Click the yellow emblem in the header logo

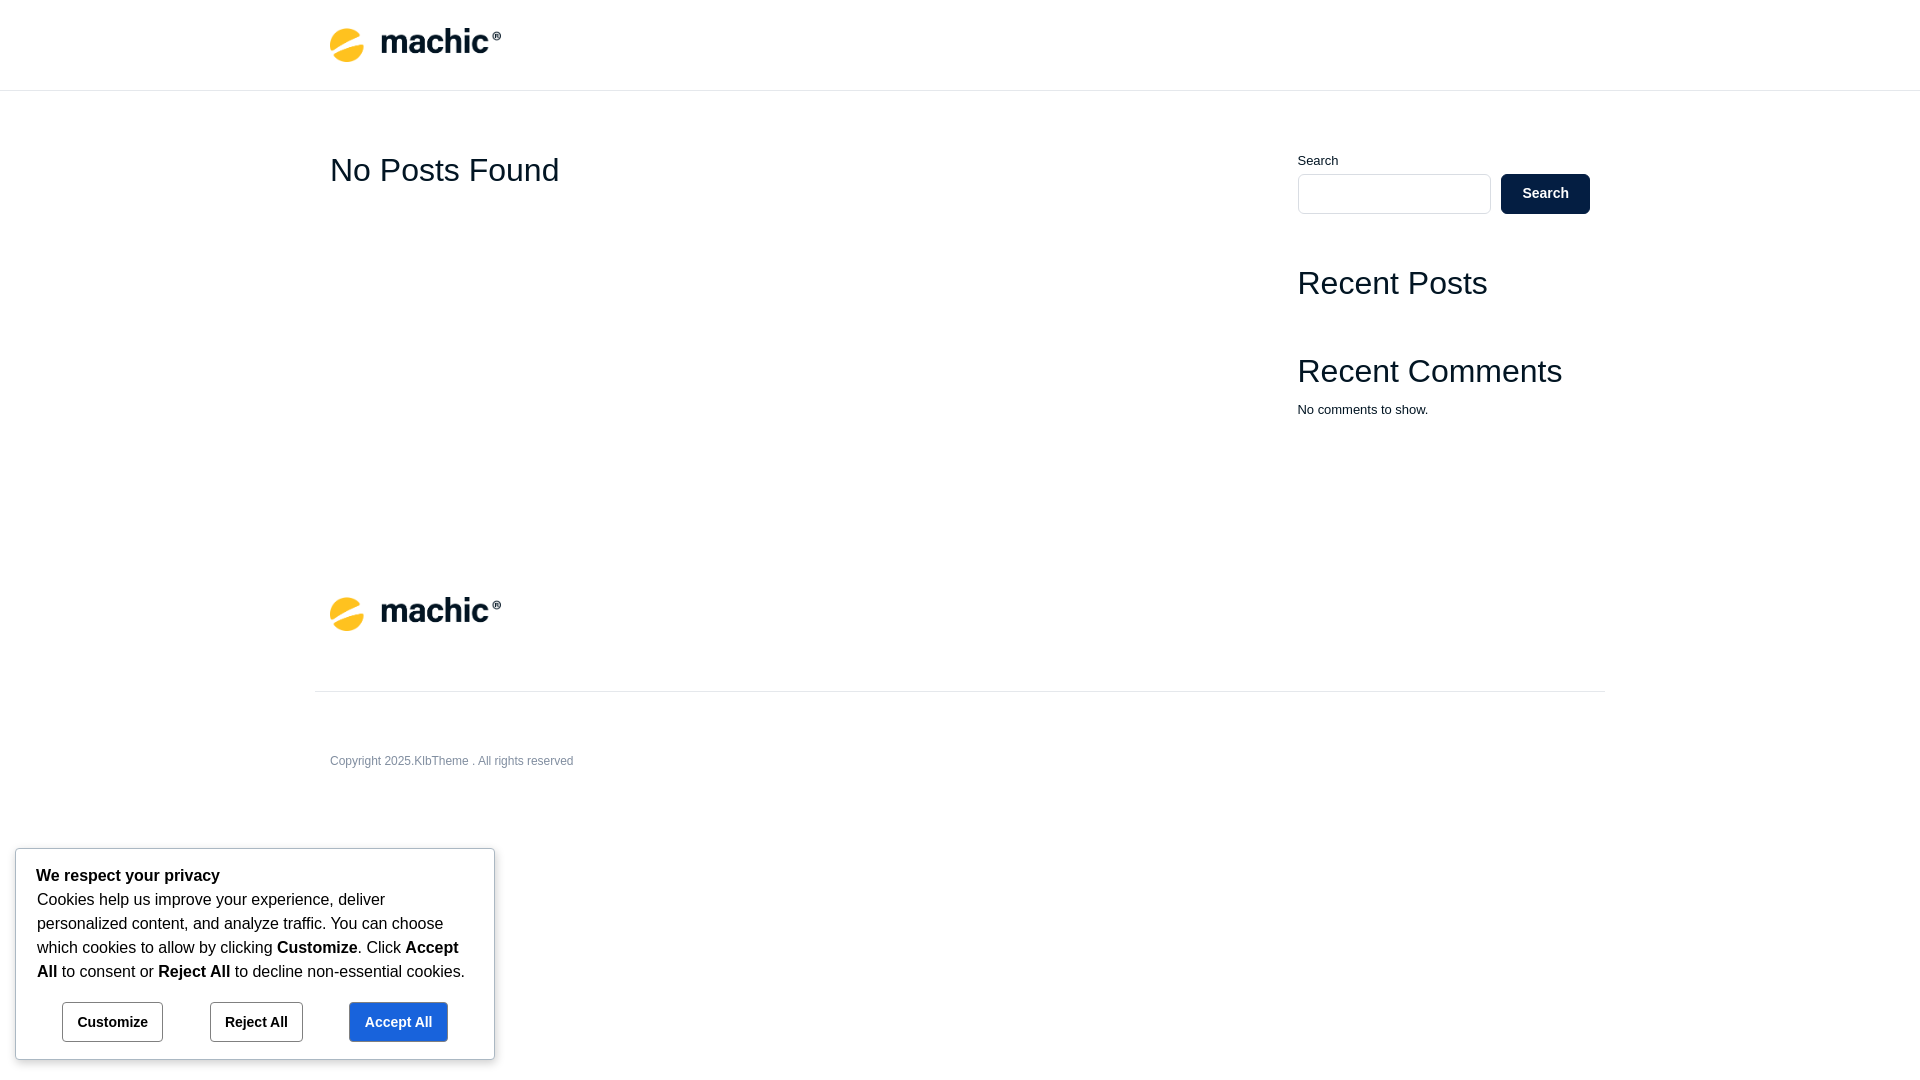click(347, 45)
